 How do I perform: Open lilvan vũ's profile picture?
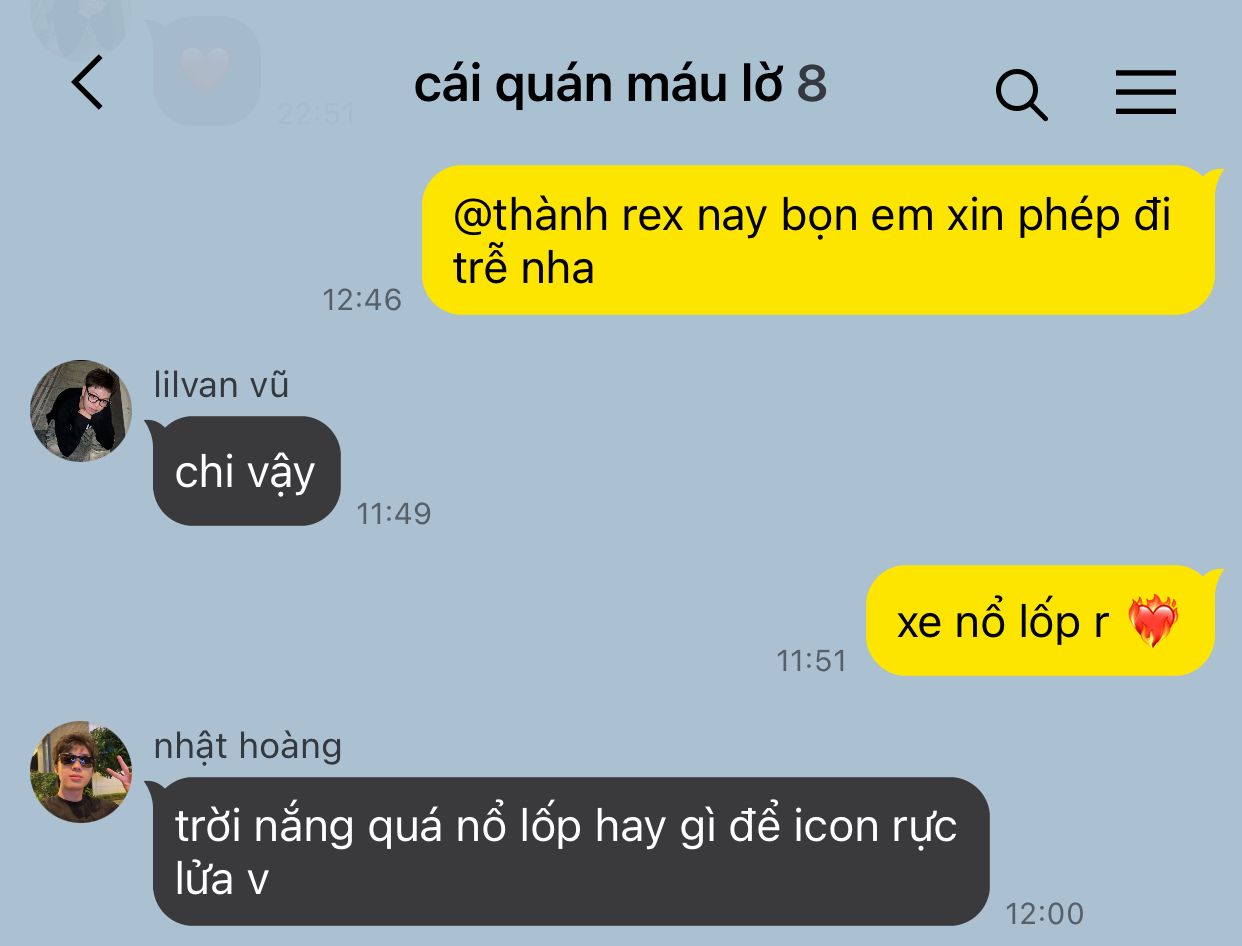tap(81, 411)
